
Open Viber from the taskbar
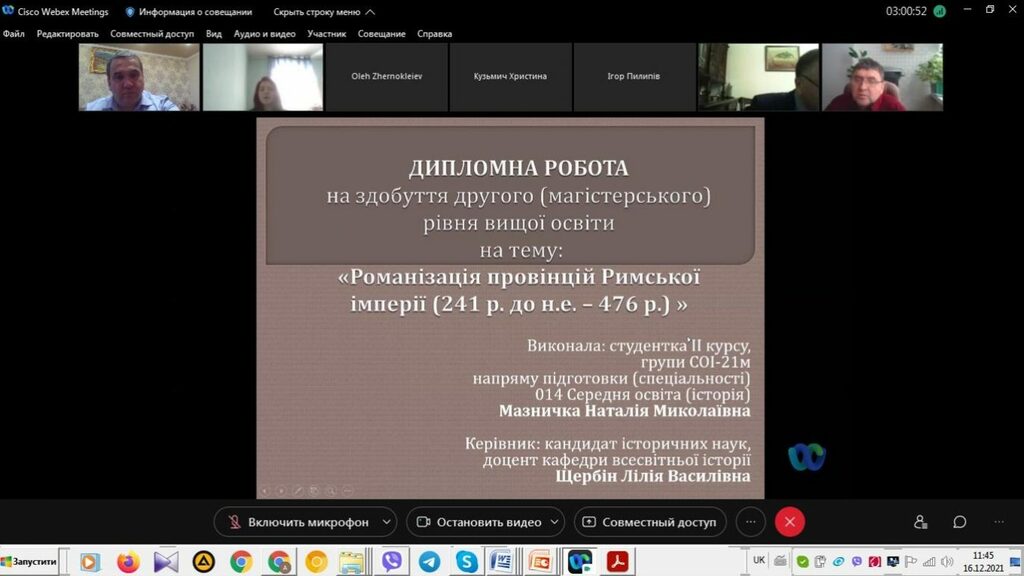(392, 562)
